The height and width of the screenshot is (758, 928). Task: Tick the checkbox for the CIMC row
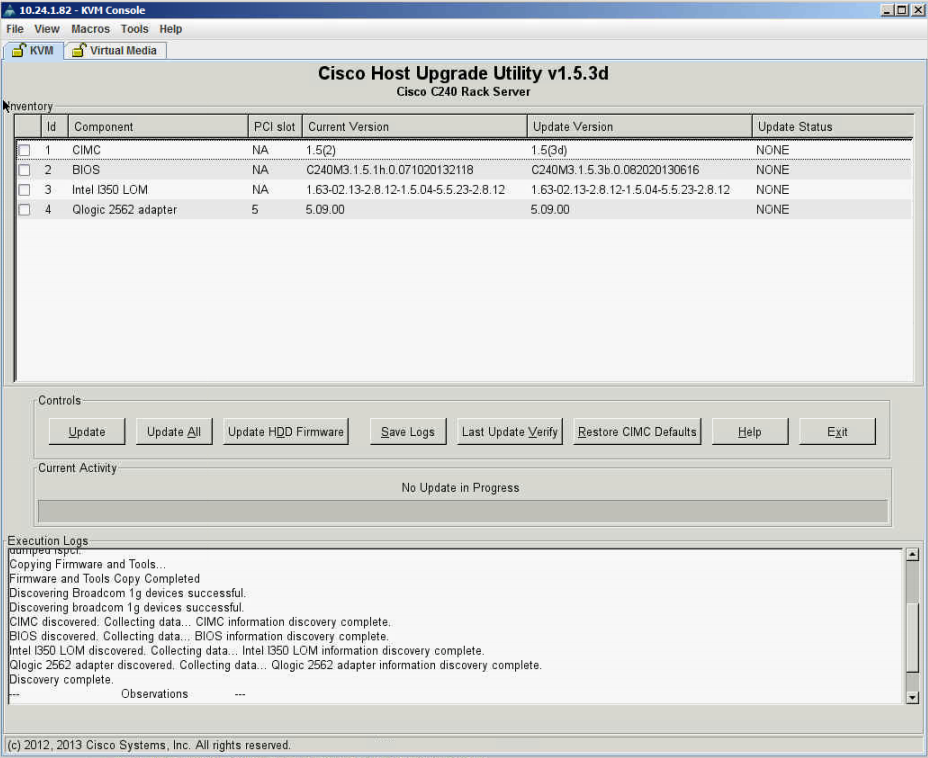[24, 150]
